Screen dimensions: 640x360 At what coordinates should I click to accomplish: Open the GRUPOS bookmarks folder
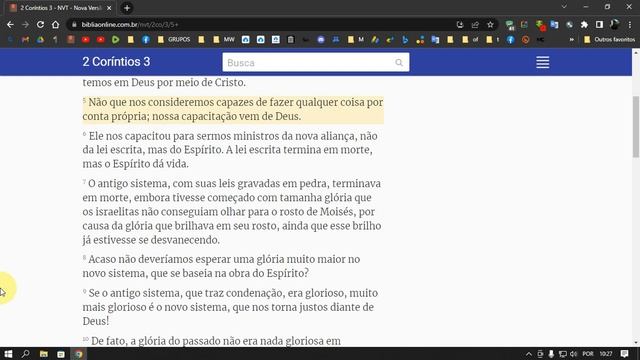(174, 40)
